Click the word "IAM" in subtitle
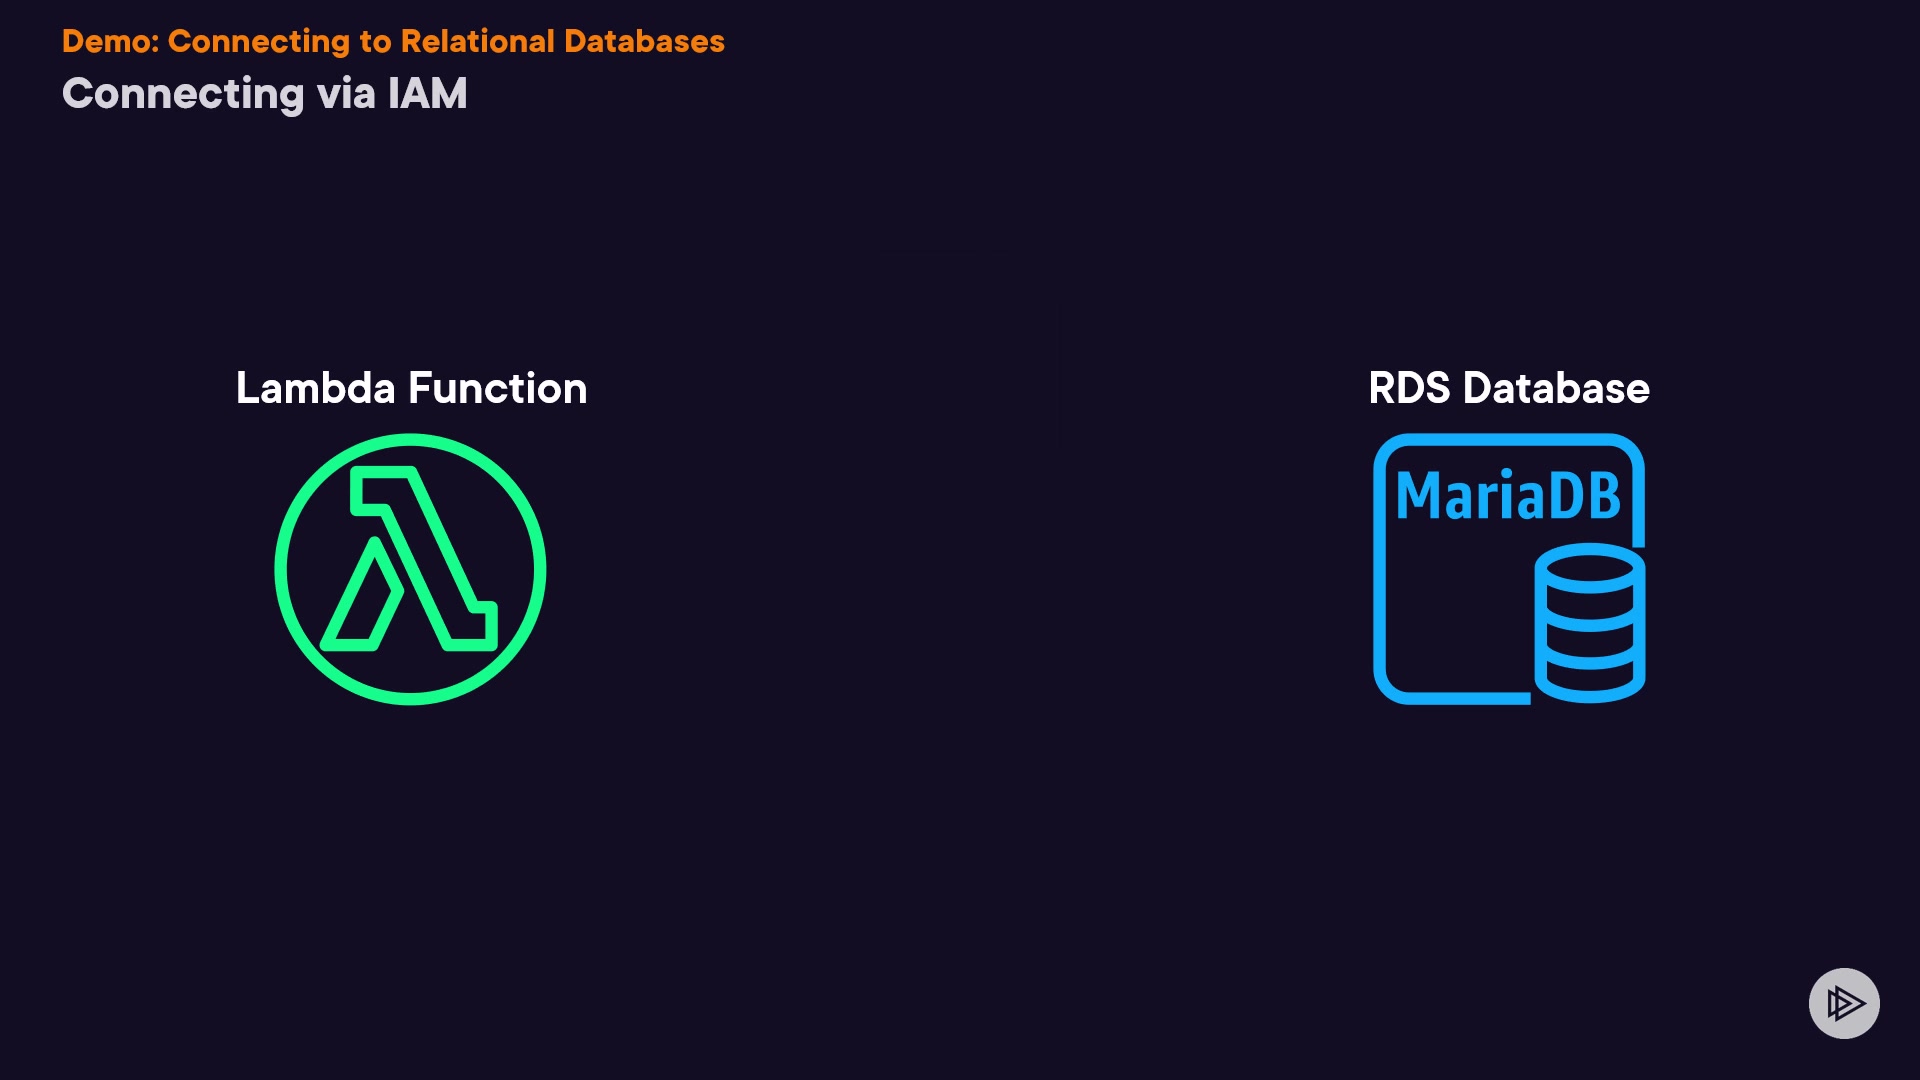The image size is (1920, 1080). pos(427,94)
